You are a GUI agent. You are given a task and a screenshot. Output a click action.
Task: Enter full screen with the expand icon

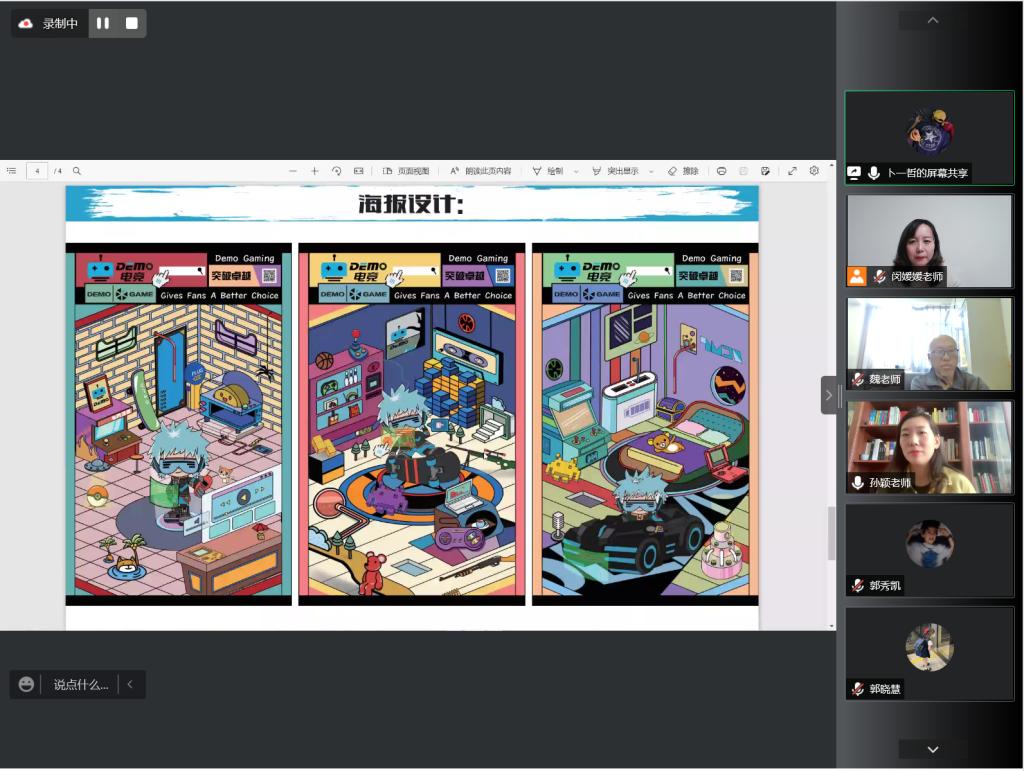coord(792,171)
